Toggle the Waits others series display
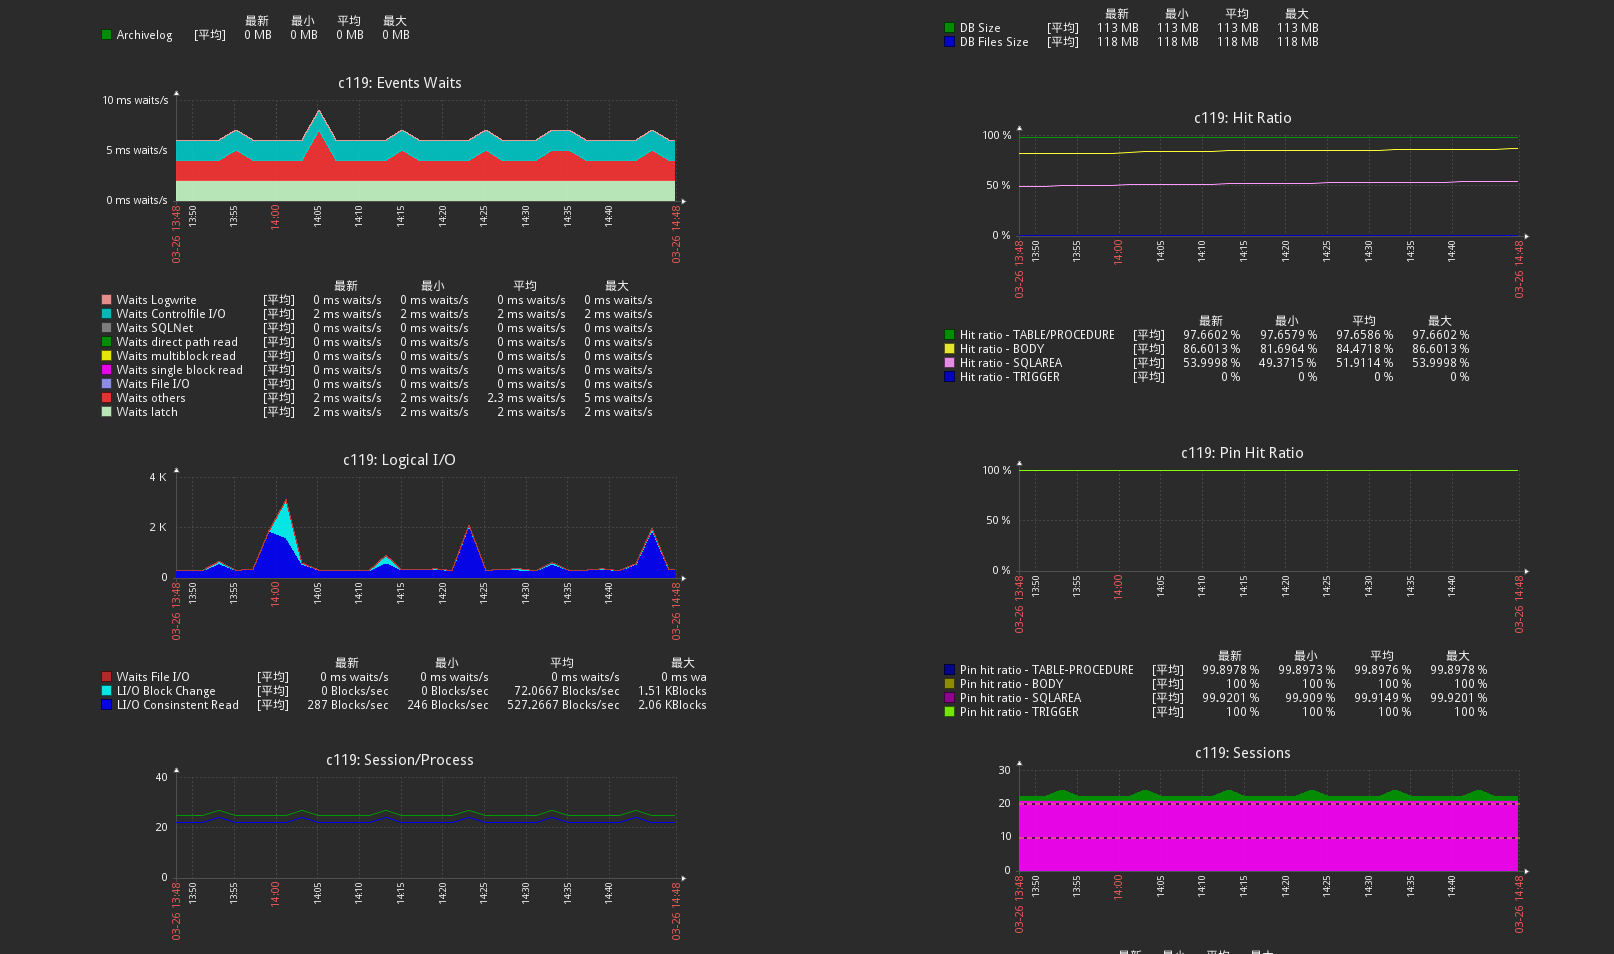The image size is (1614, 954). pyautogui.click(x=106, y=397)
